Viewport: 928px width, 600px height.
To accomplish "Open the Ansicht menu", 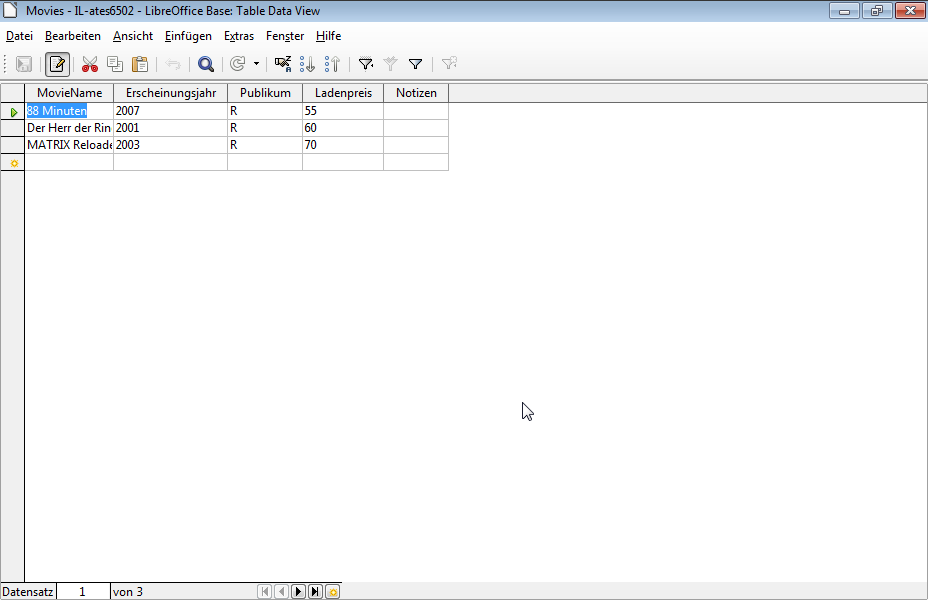I will point(133,36).
